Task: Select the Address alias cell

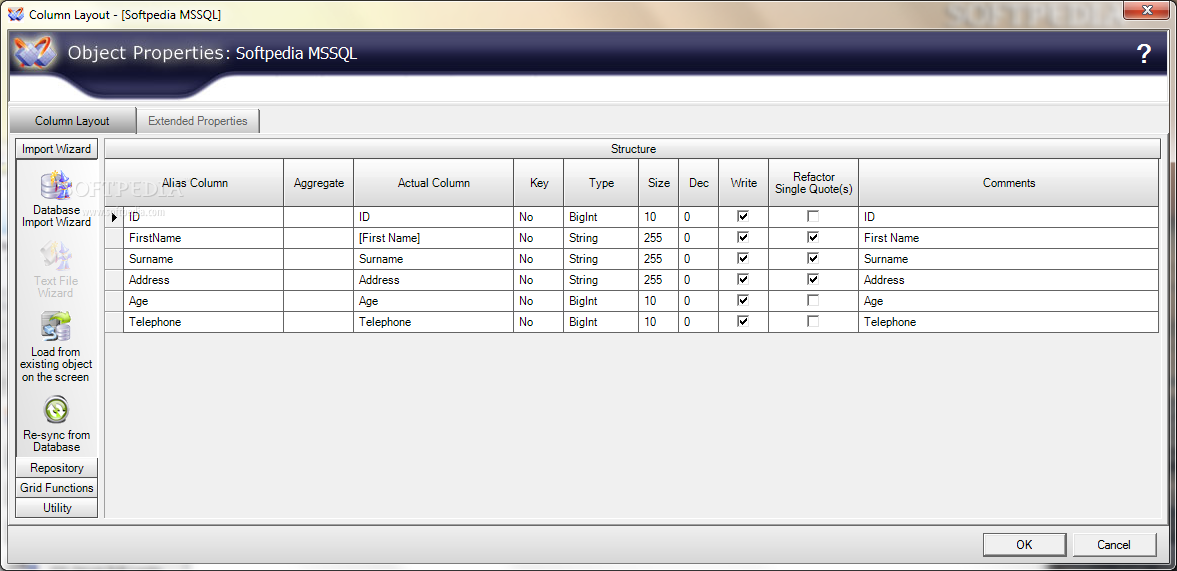Action: pos(203,280)
